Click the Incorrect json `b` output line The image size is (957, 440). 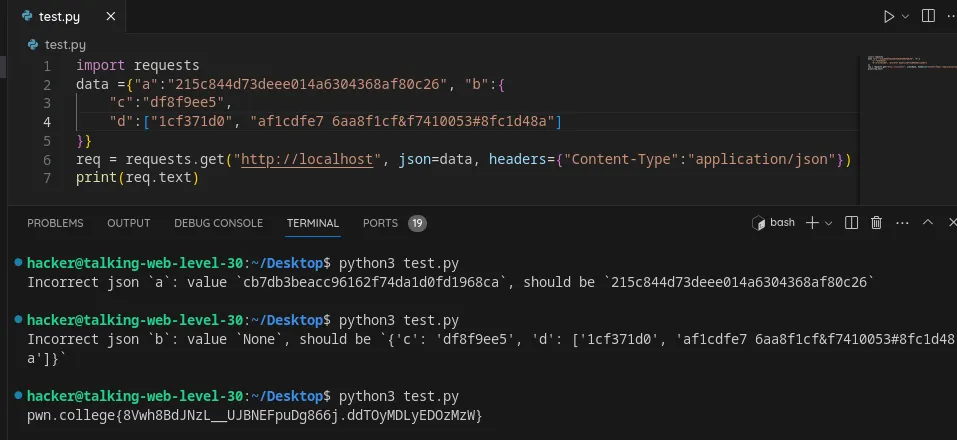pyautogui.click(x=491, y=348)
